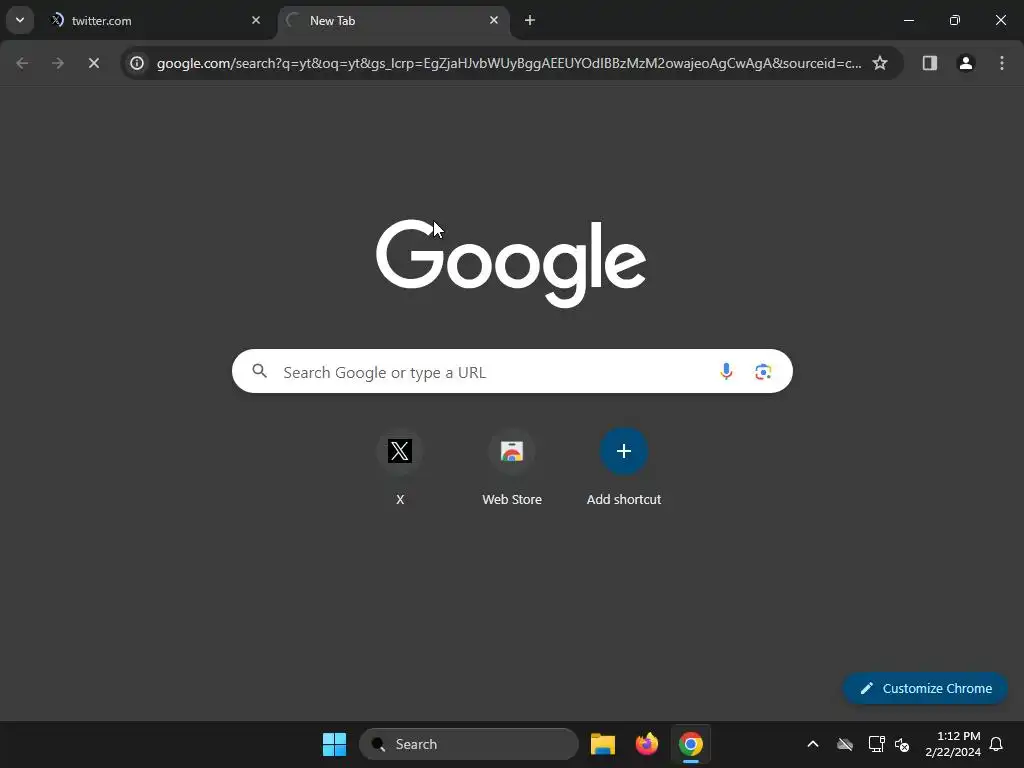Click the Customize Chrome button

tap(925, 688)
